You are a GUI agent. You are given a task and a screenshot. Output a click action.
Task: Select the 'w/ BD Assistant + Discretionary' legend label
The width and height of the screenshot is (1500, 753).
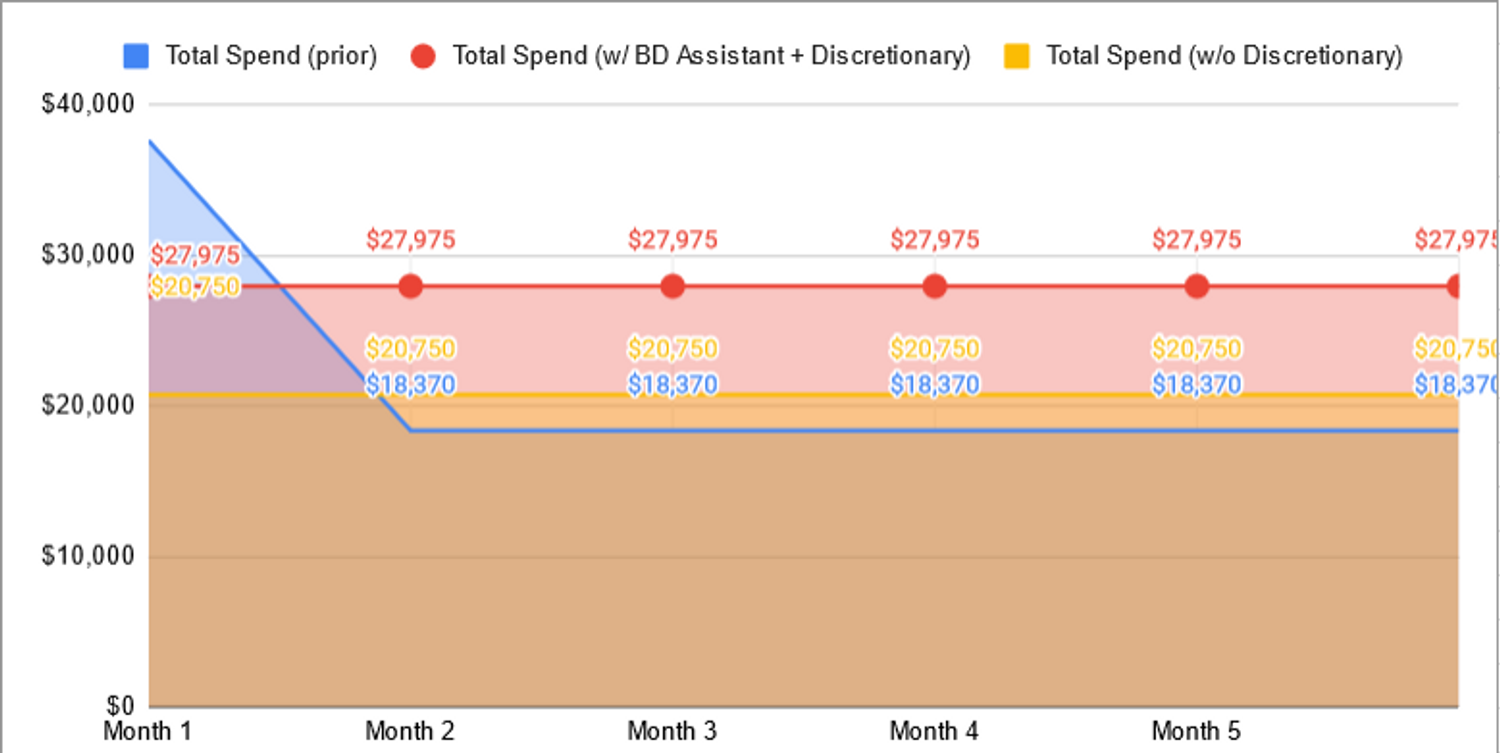click(x=711, y=55)
